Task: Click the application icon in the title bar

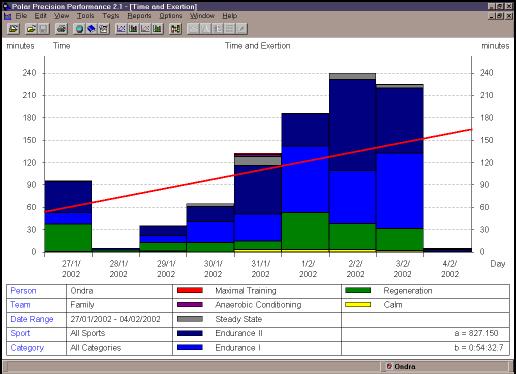Action: point(6,6)
